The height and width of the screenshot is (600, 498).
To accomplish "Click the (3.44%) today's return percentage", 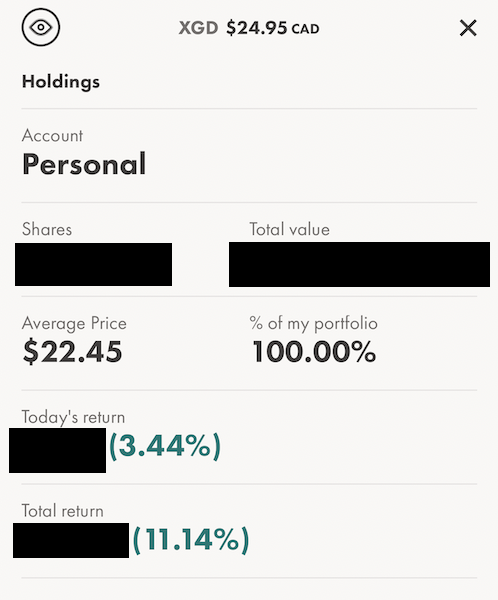I will click(165, 446).
